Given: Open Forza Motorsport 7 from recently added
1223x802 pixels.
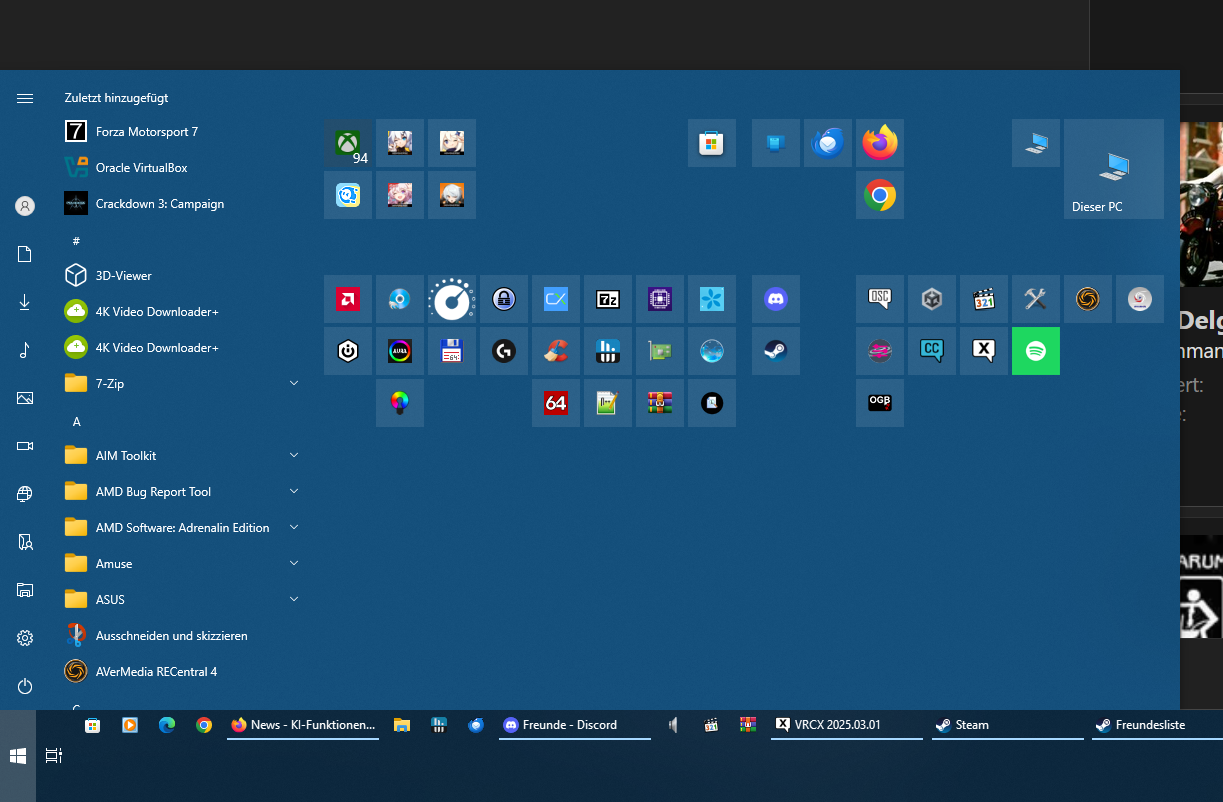Looking at the screenshot, I should [x=182, y=131].
